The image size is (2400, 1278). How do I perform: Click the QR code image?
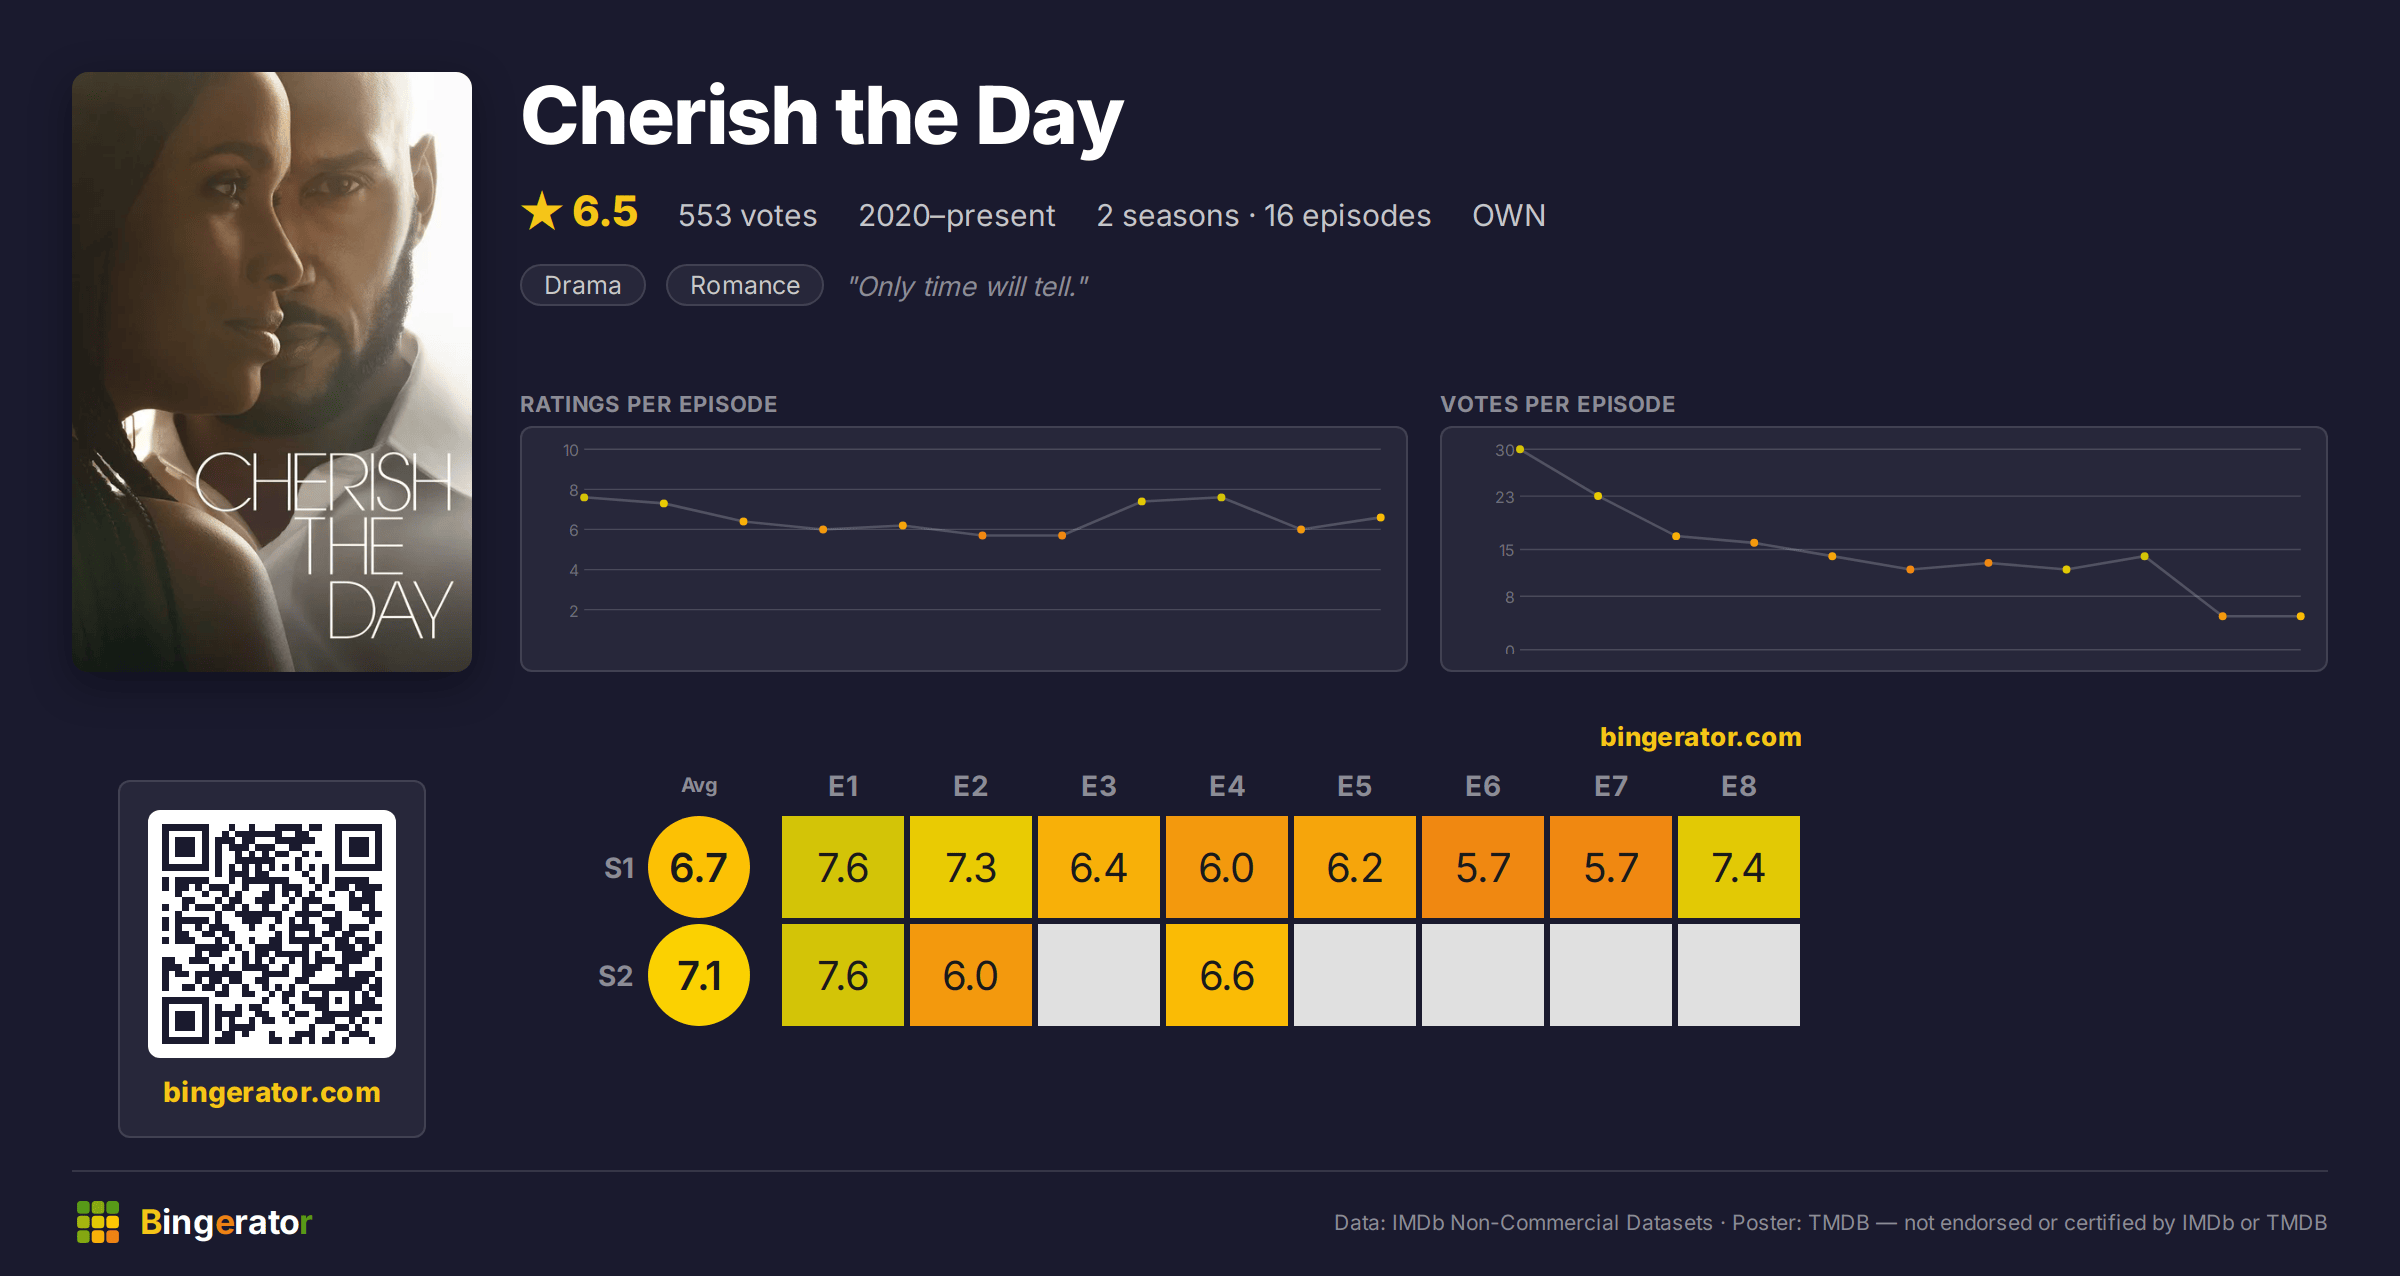[x=272, y=934]
